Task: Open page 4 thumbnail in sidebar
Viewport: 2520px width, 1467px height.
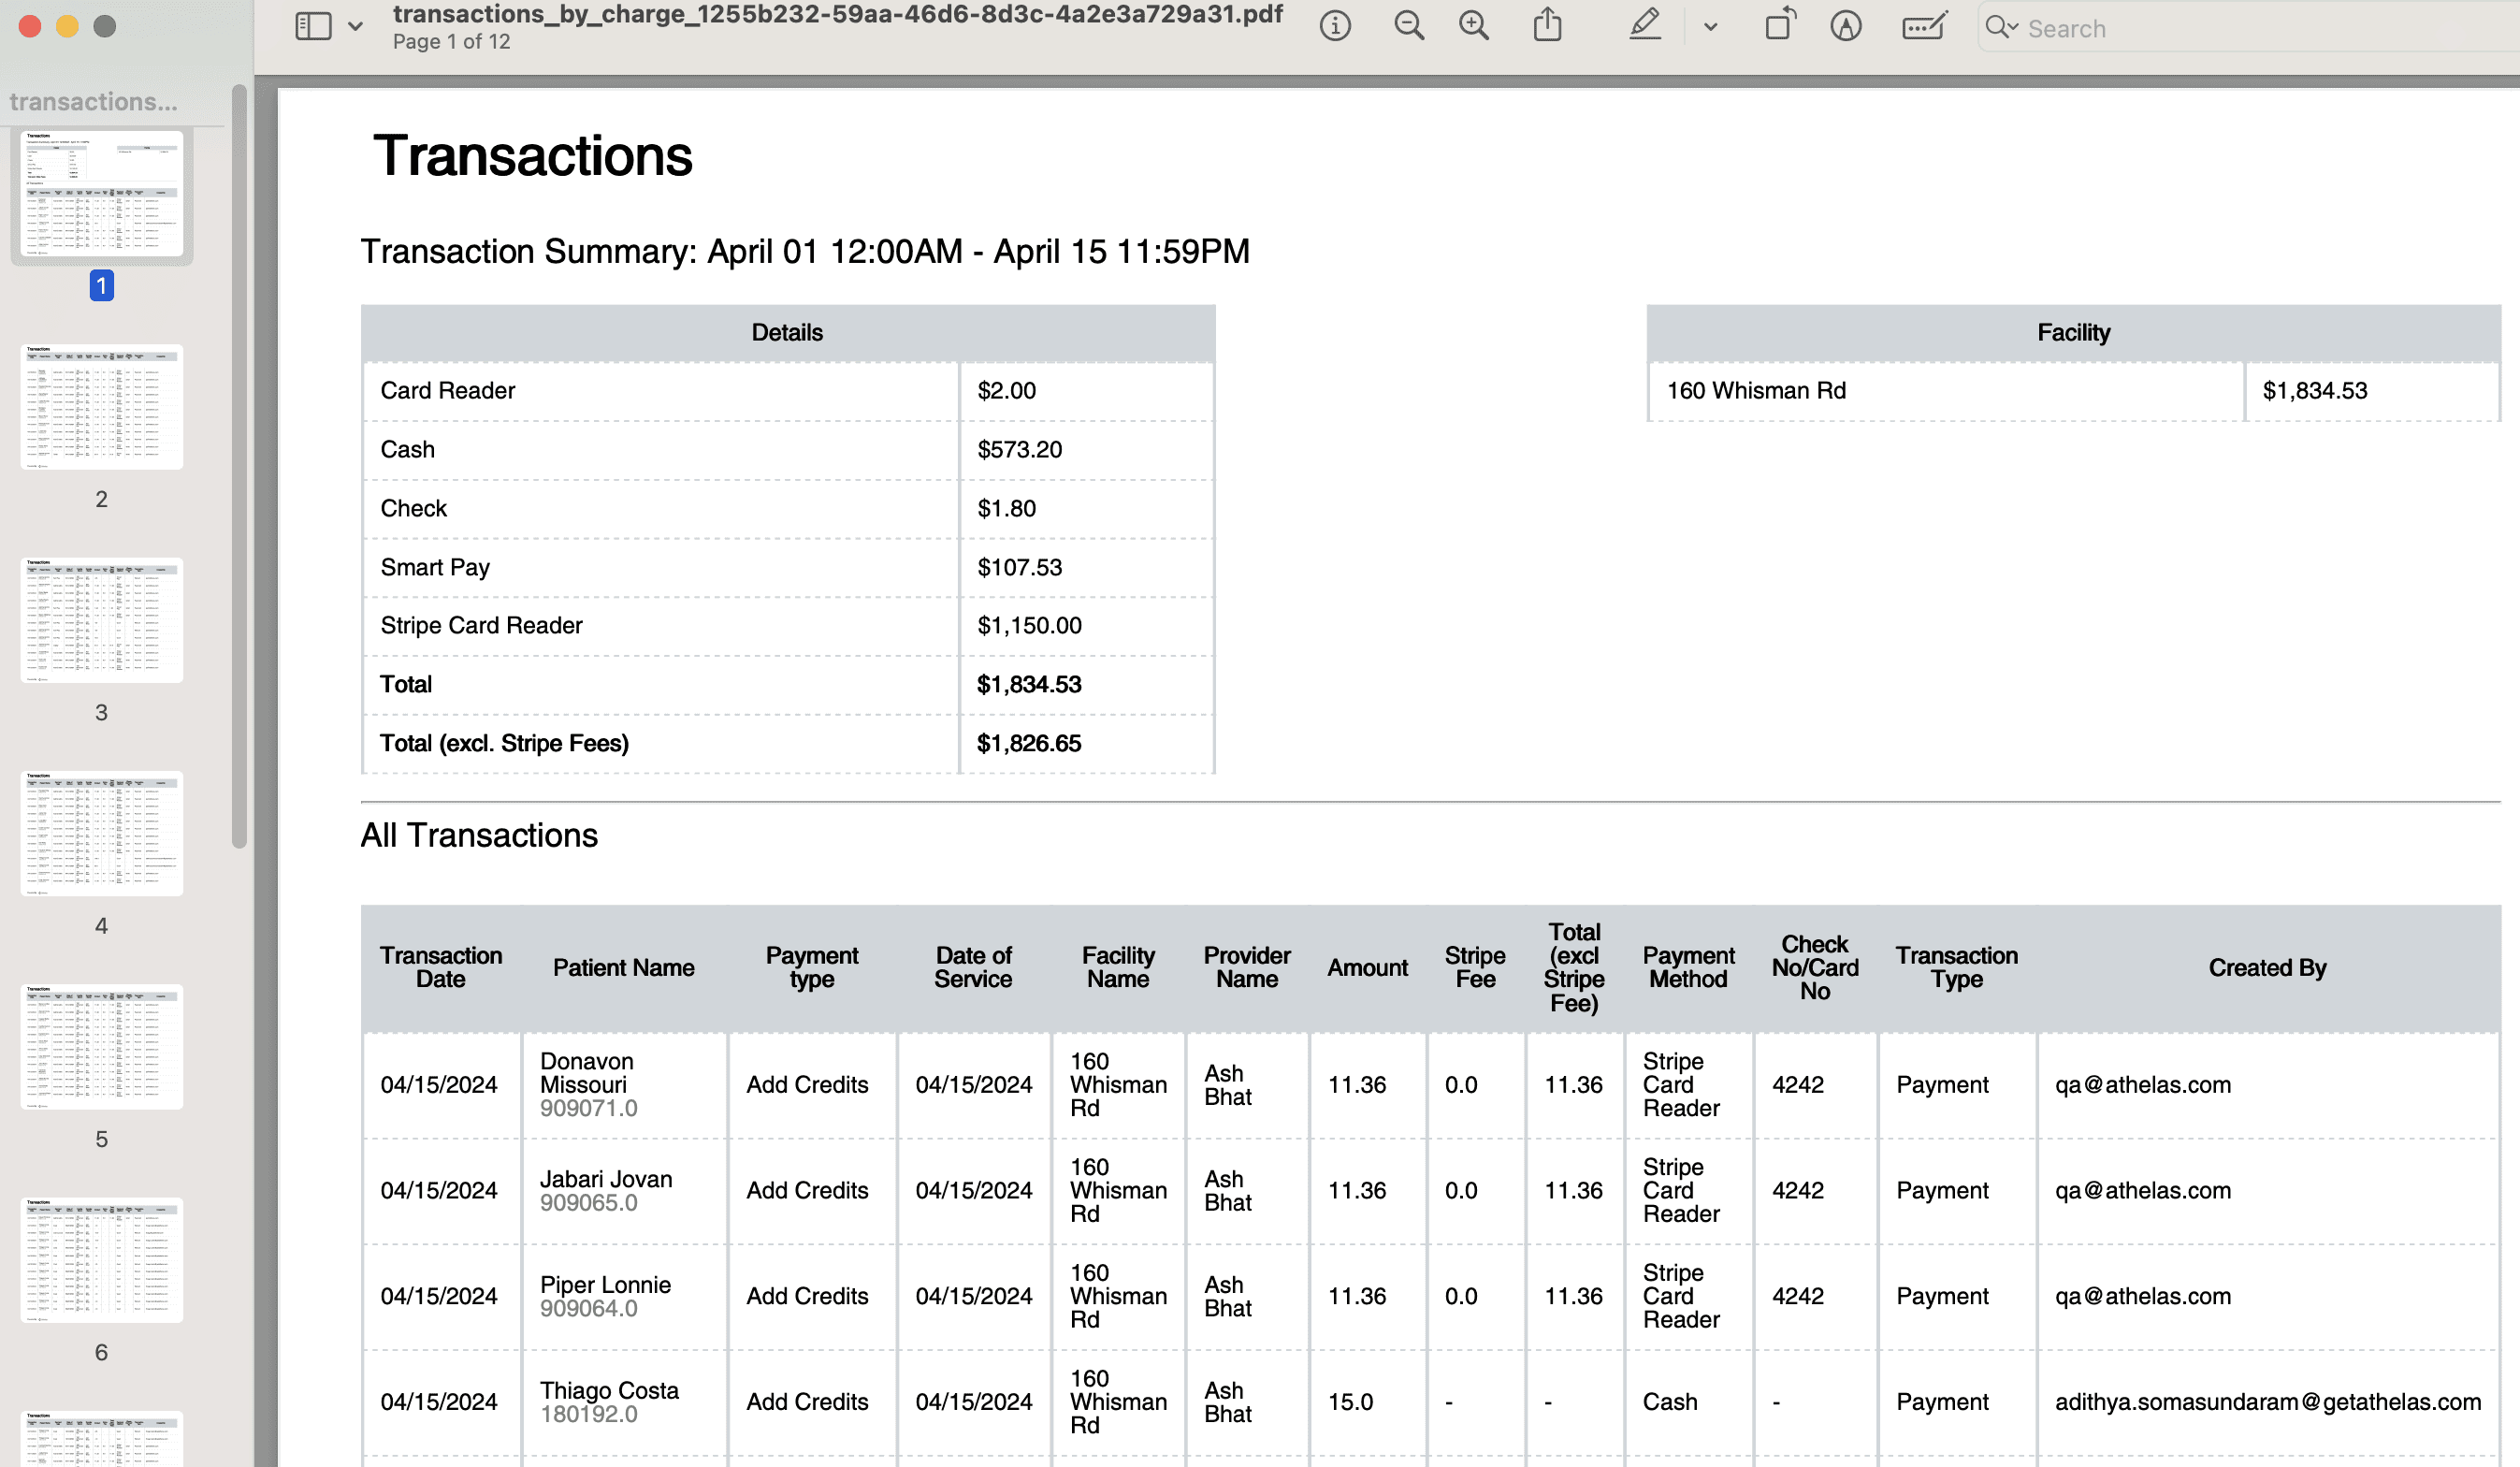Action: click(x=102, y=832)
